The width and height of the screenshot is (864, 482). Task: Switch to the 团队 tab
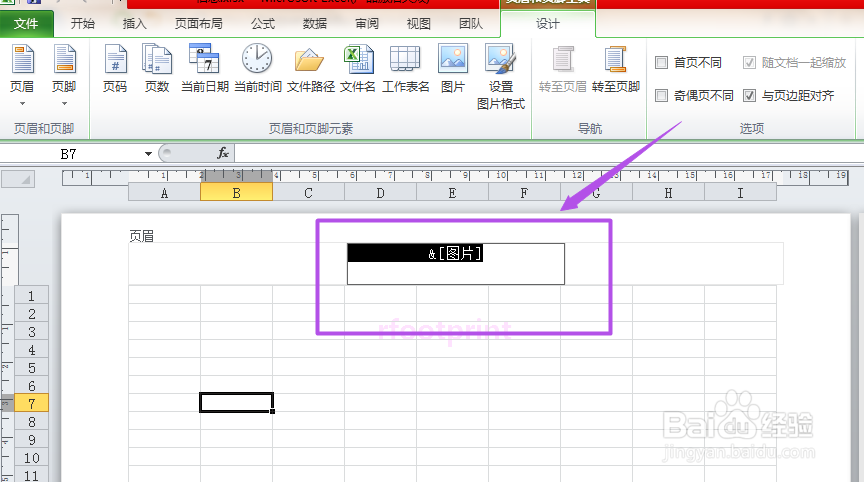point(471,24)
